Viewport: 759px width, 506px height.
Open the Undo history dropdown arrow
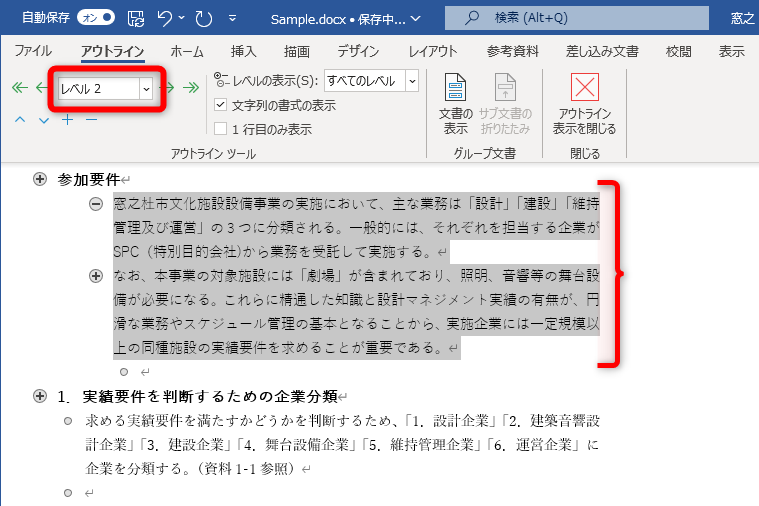coord(182,18)
